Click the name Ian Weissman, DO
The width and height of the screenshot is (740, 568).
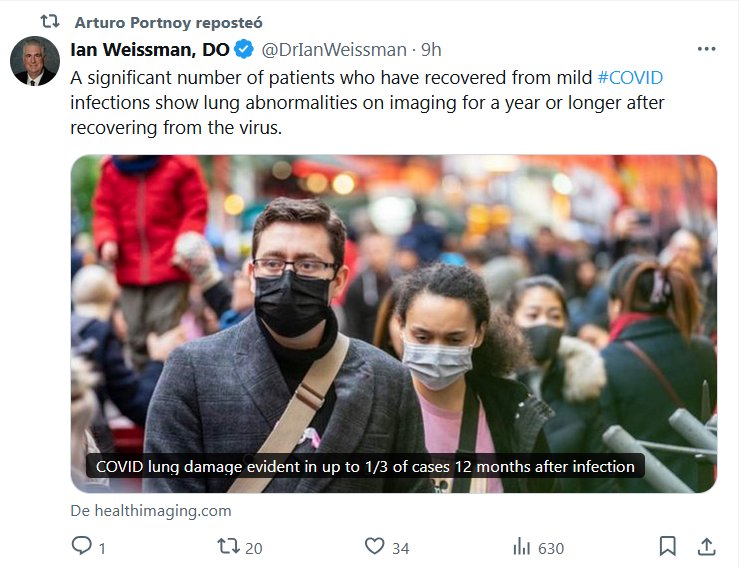(149, 50)
